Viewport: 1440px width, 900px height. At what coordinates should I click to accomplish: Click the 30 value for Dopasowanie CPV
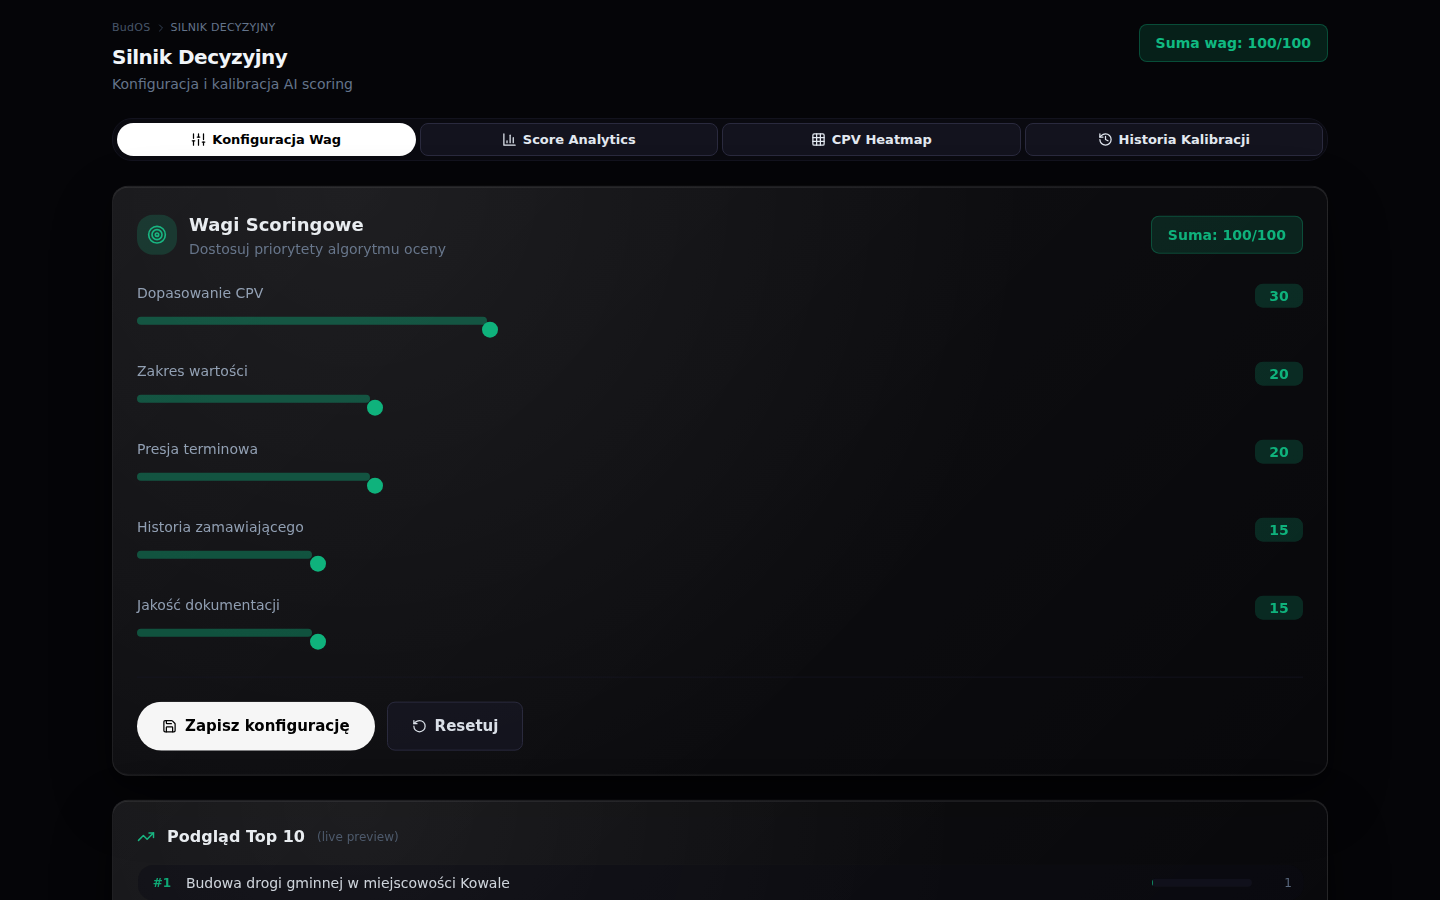pos(1279,296)
